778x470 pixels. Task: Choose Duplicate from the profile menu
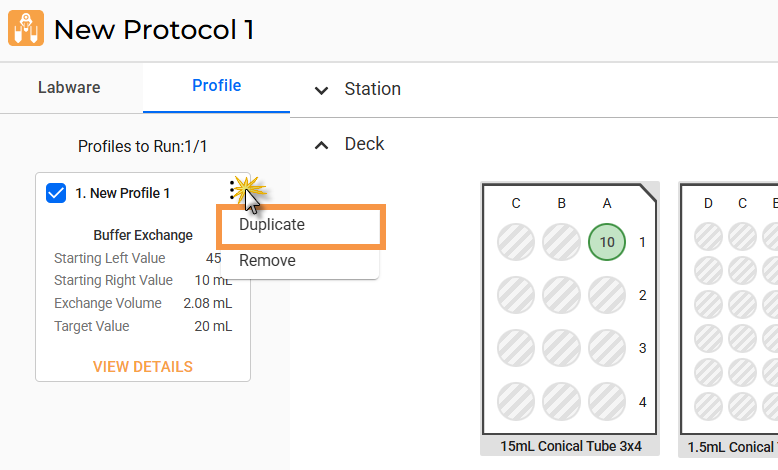point(272,225)
